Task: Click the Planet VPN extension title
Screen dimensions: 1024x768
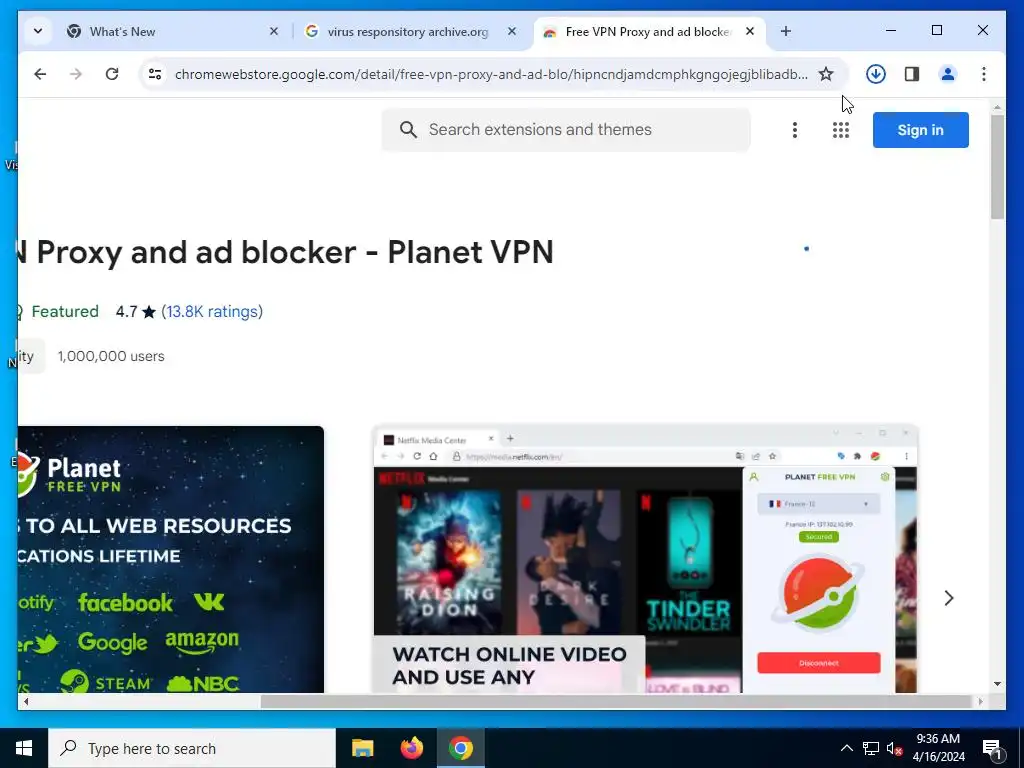Action: pos(286,252)
